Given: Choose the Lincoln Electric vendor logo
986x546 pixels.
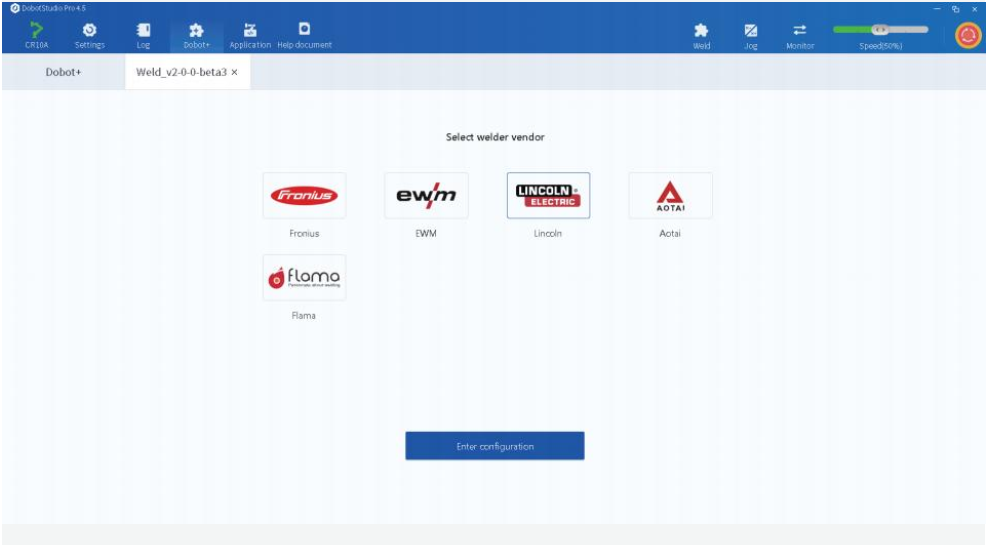Looking at the screenshot, I should point(548,196).
